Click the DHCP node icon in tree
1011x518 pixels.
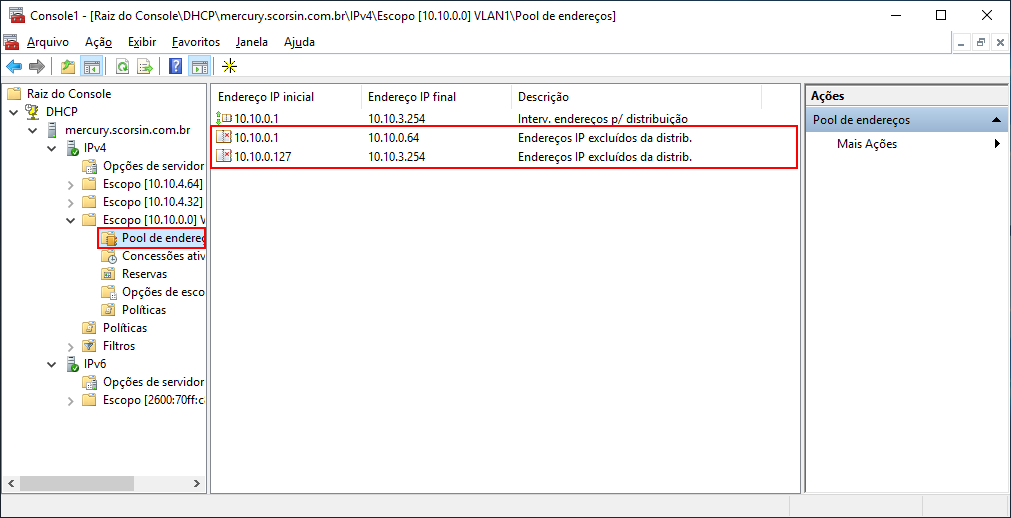pyautogui.click(x=33, y=112)
